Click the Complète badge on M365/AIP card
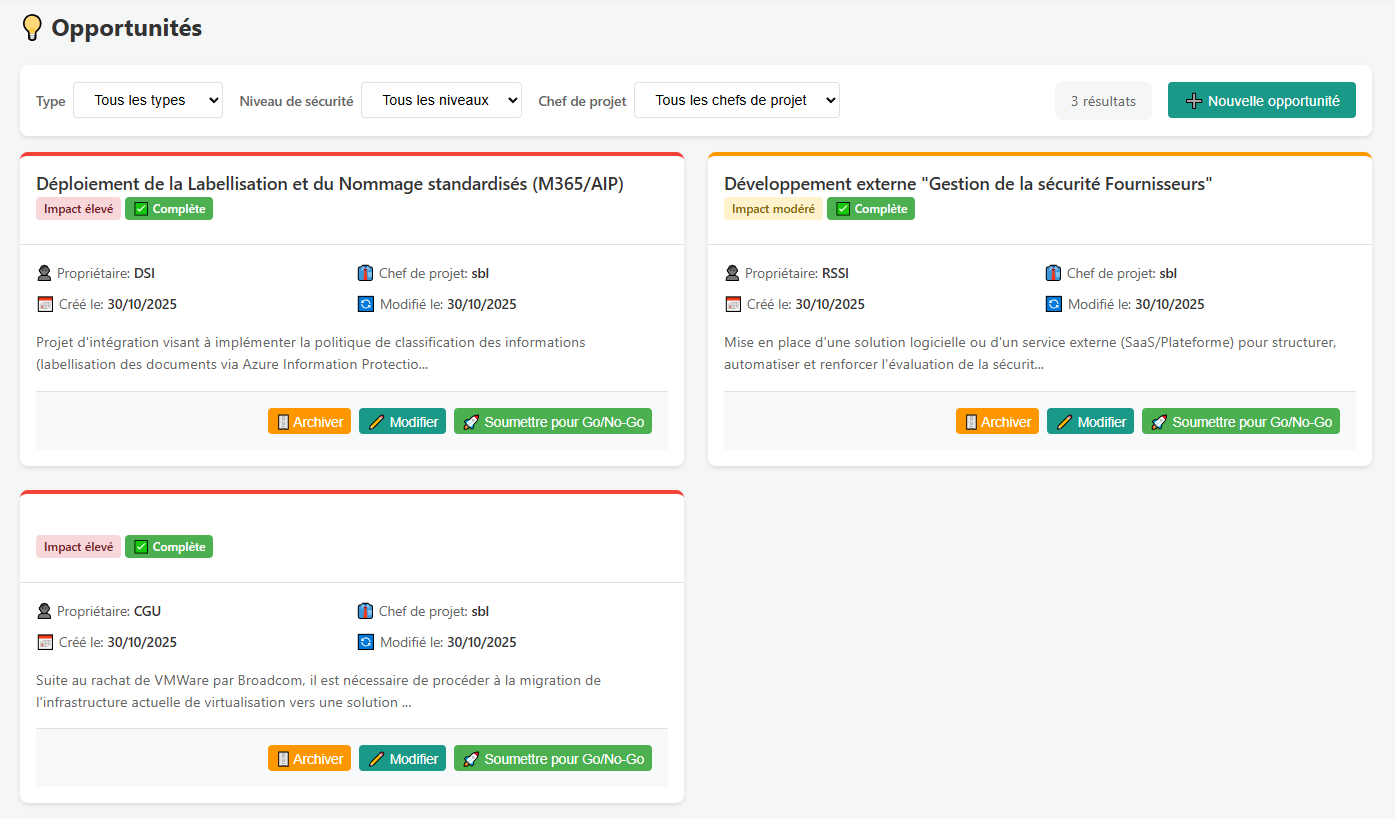 tap(169, 208)
